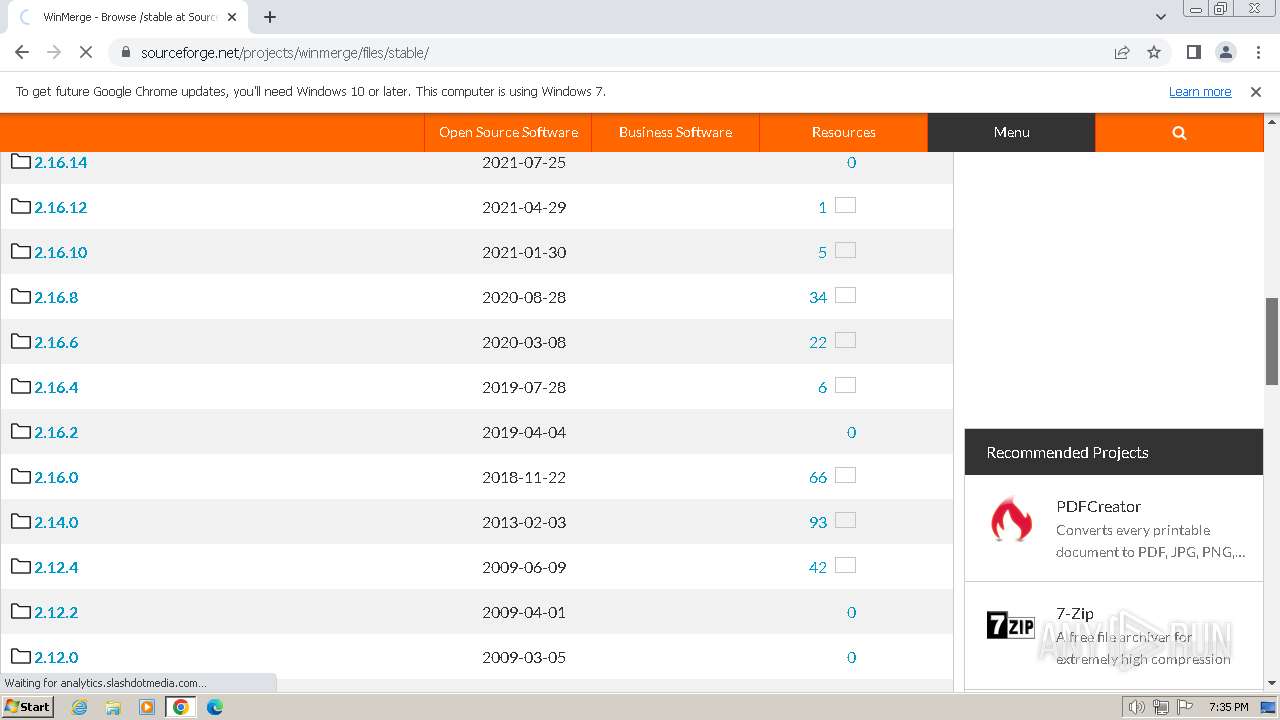Click the scrollbar down arrow
Image resolution: width=1280 pixels, height=720 pixels.
1272,683
